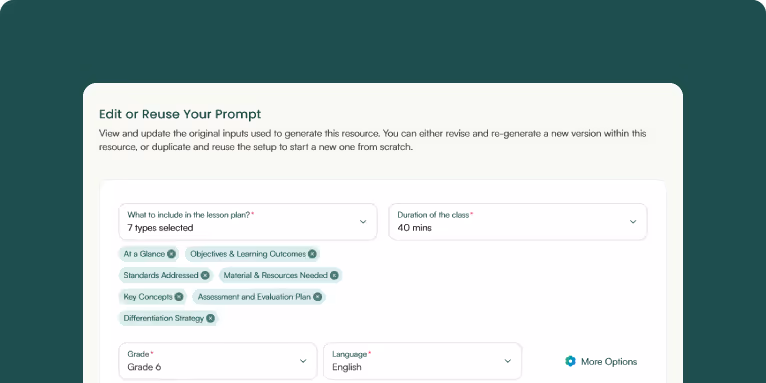
Task: Remove Assessment and Evaluation Plan tag
Action: [318, 297]
